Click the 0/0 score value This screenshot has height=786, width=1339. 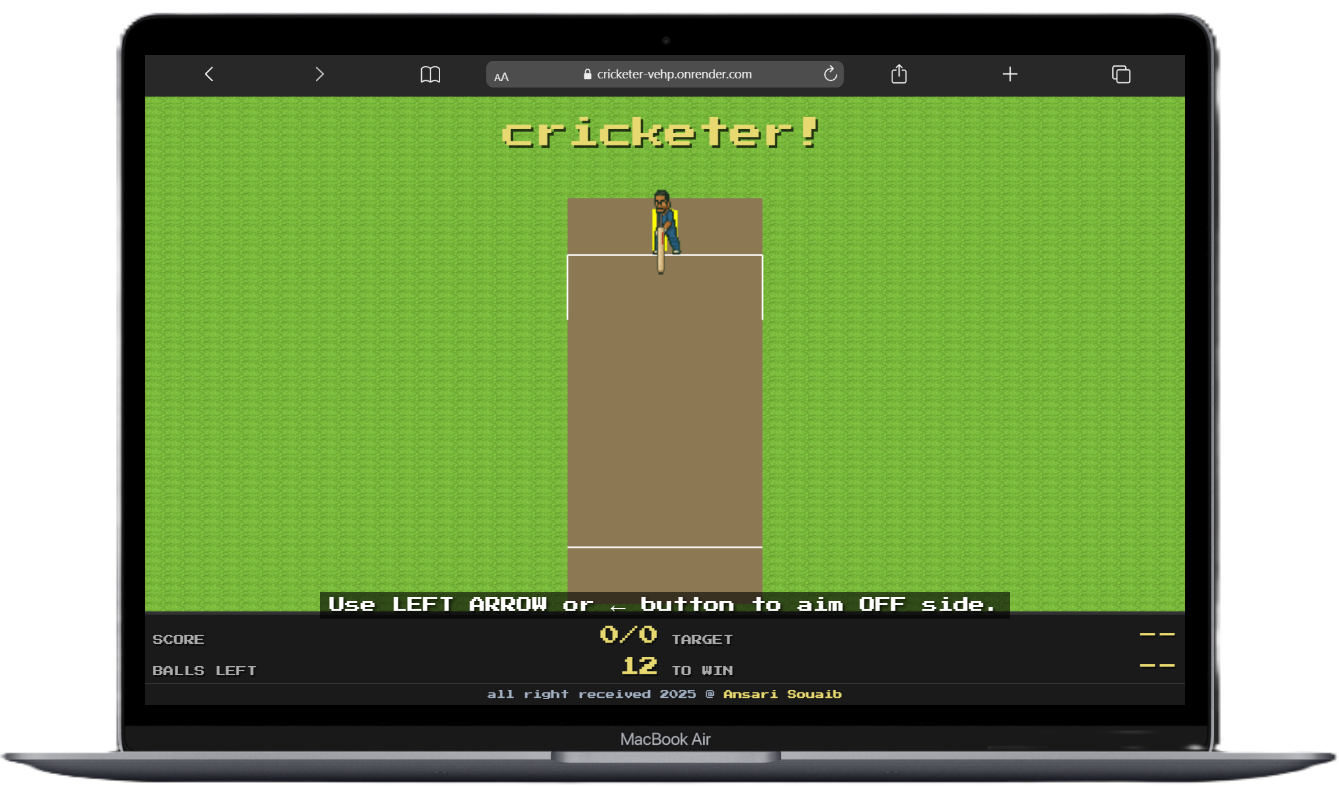pyautogui.click(x=628, y=634)
